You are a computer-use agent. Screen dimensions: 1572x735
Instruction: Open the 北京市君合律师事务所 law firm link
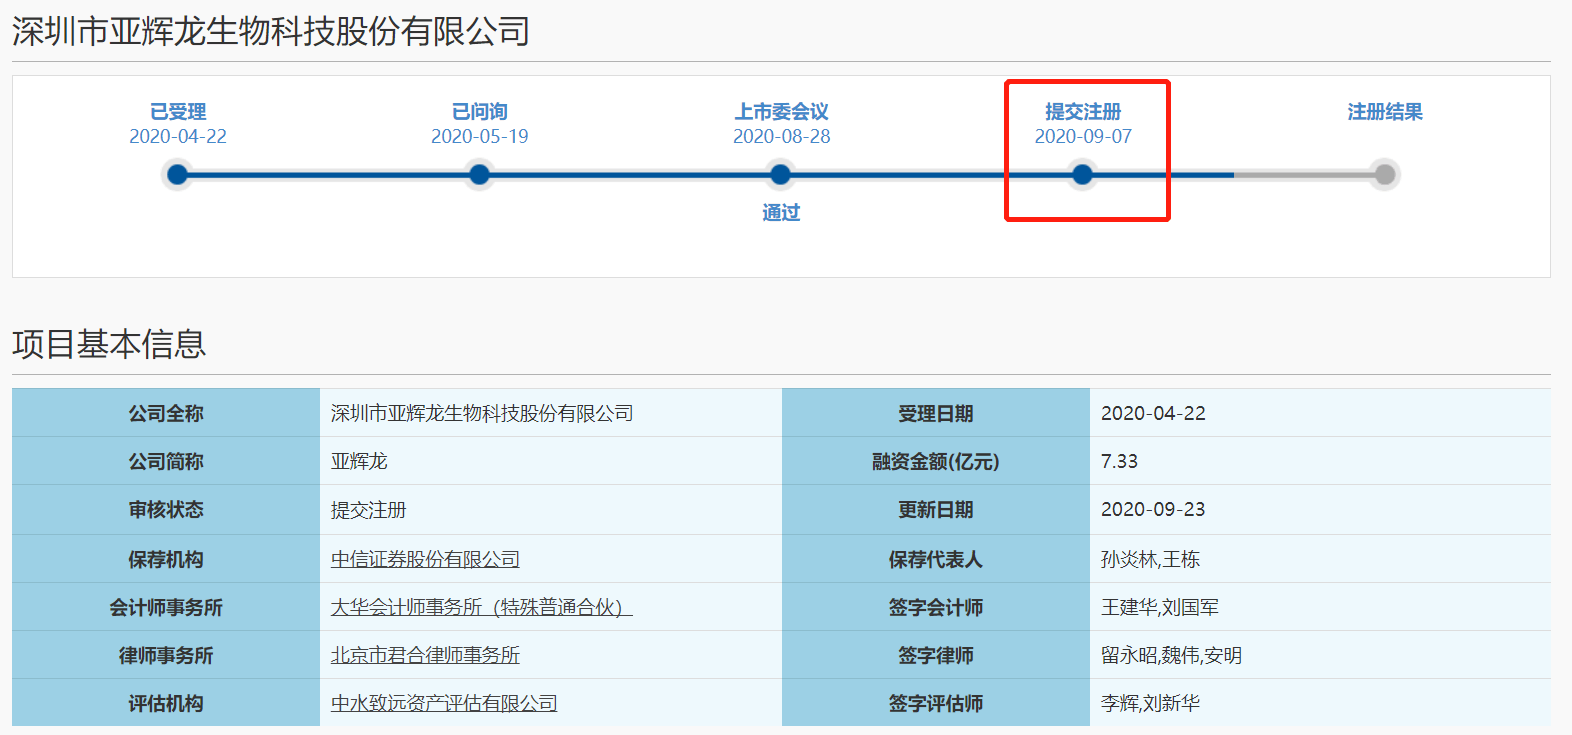point(425,655)
